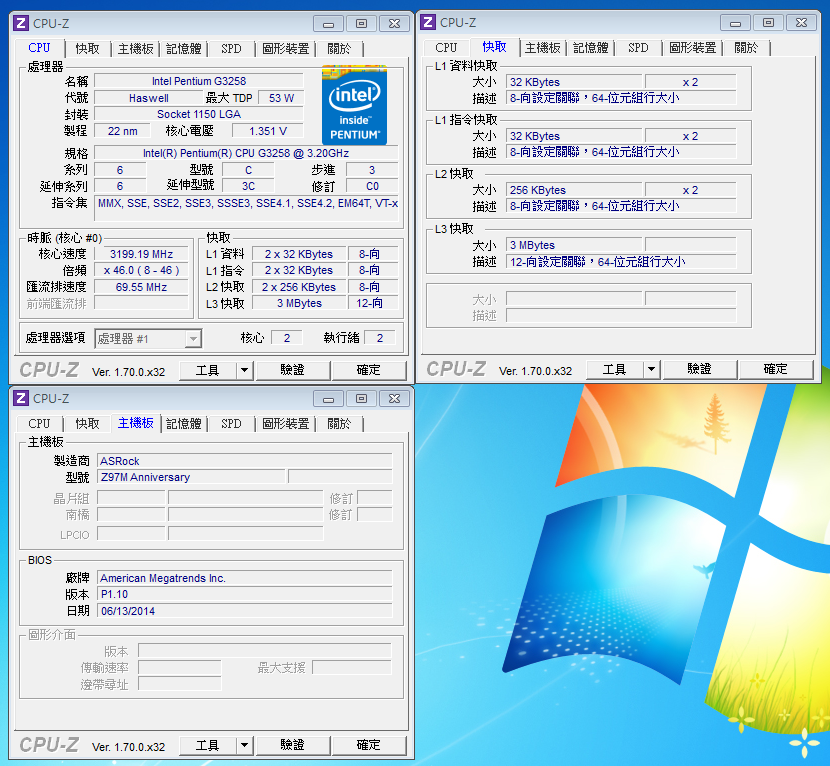Viewport: 830px width, 766px height.
Task: Minimize the CPU-Z 快取 window
Action: tap(735, 23)
